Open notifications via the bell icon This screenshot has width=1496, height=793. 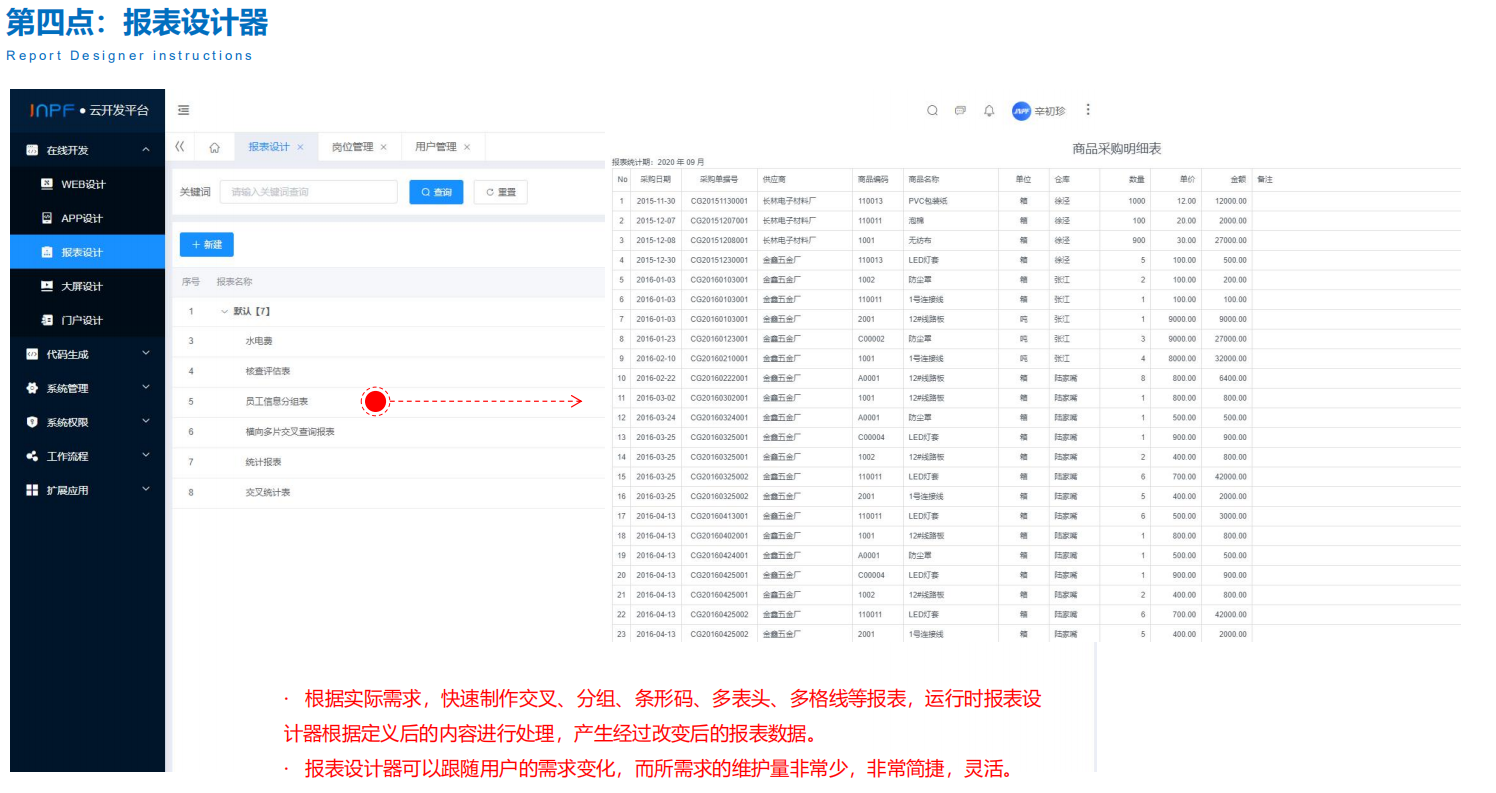[x=989, y=110]
